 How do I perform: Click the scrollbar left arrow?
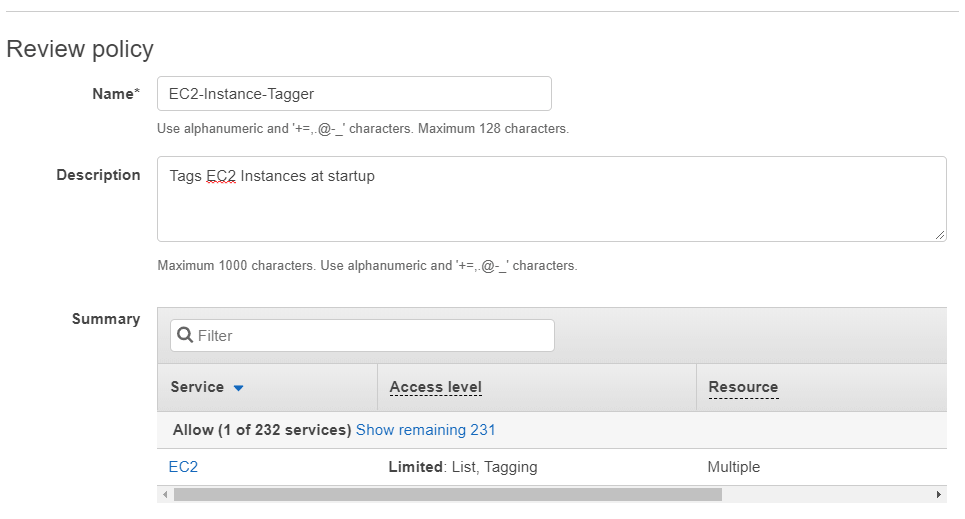click(164, 494)
